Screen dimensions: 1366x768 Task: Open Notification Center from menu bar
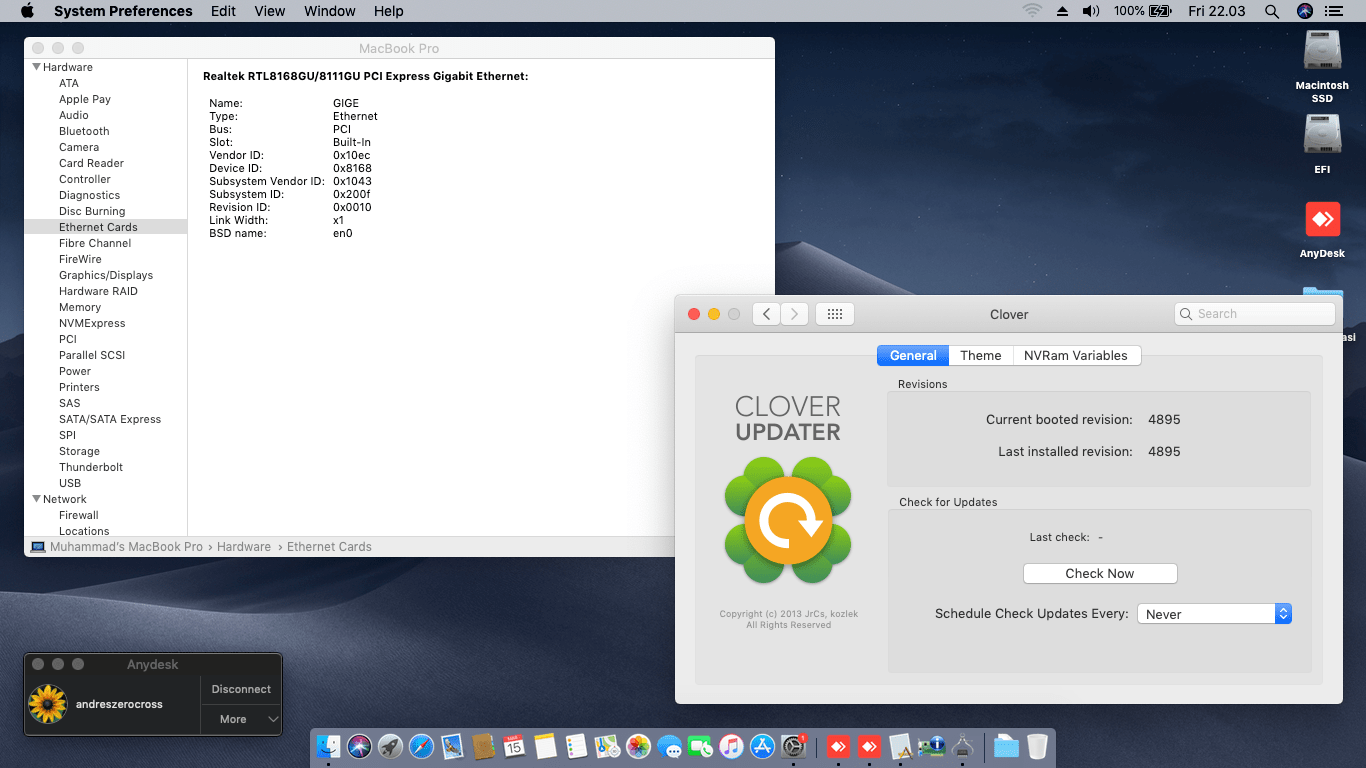coord(1333,11)
